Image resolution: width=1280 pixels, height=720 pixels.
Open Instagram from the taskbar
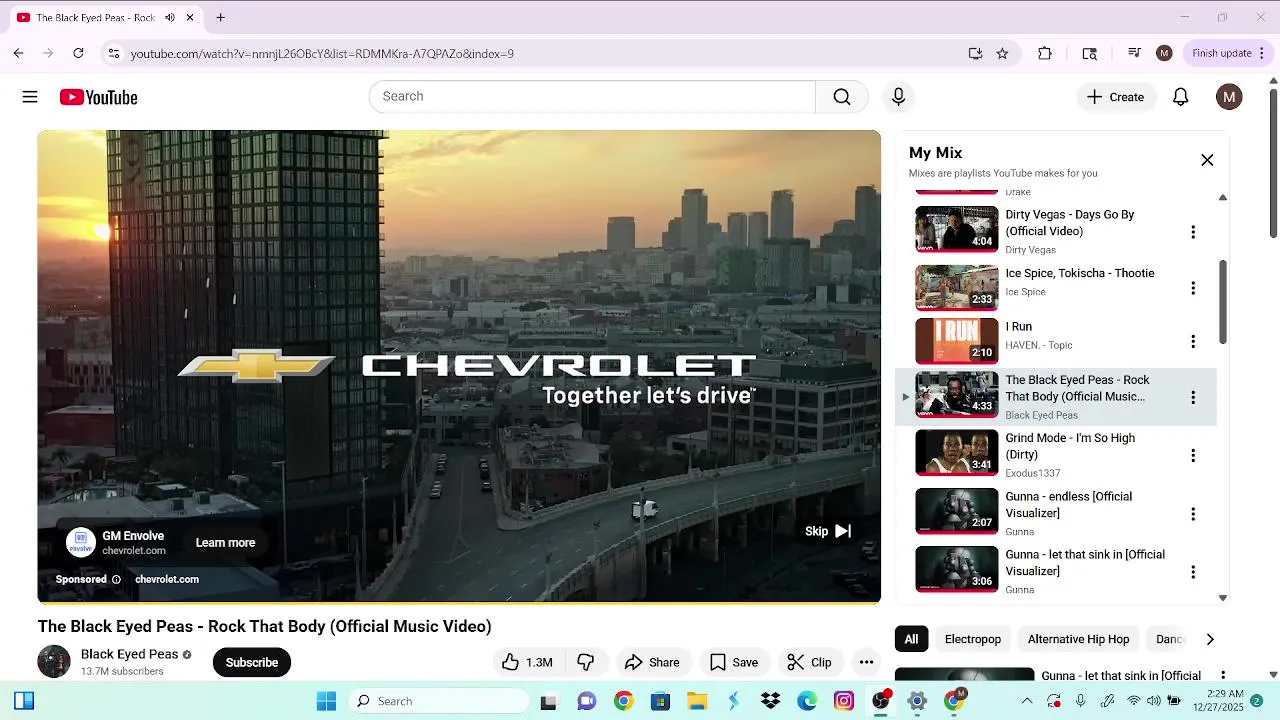844,701
